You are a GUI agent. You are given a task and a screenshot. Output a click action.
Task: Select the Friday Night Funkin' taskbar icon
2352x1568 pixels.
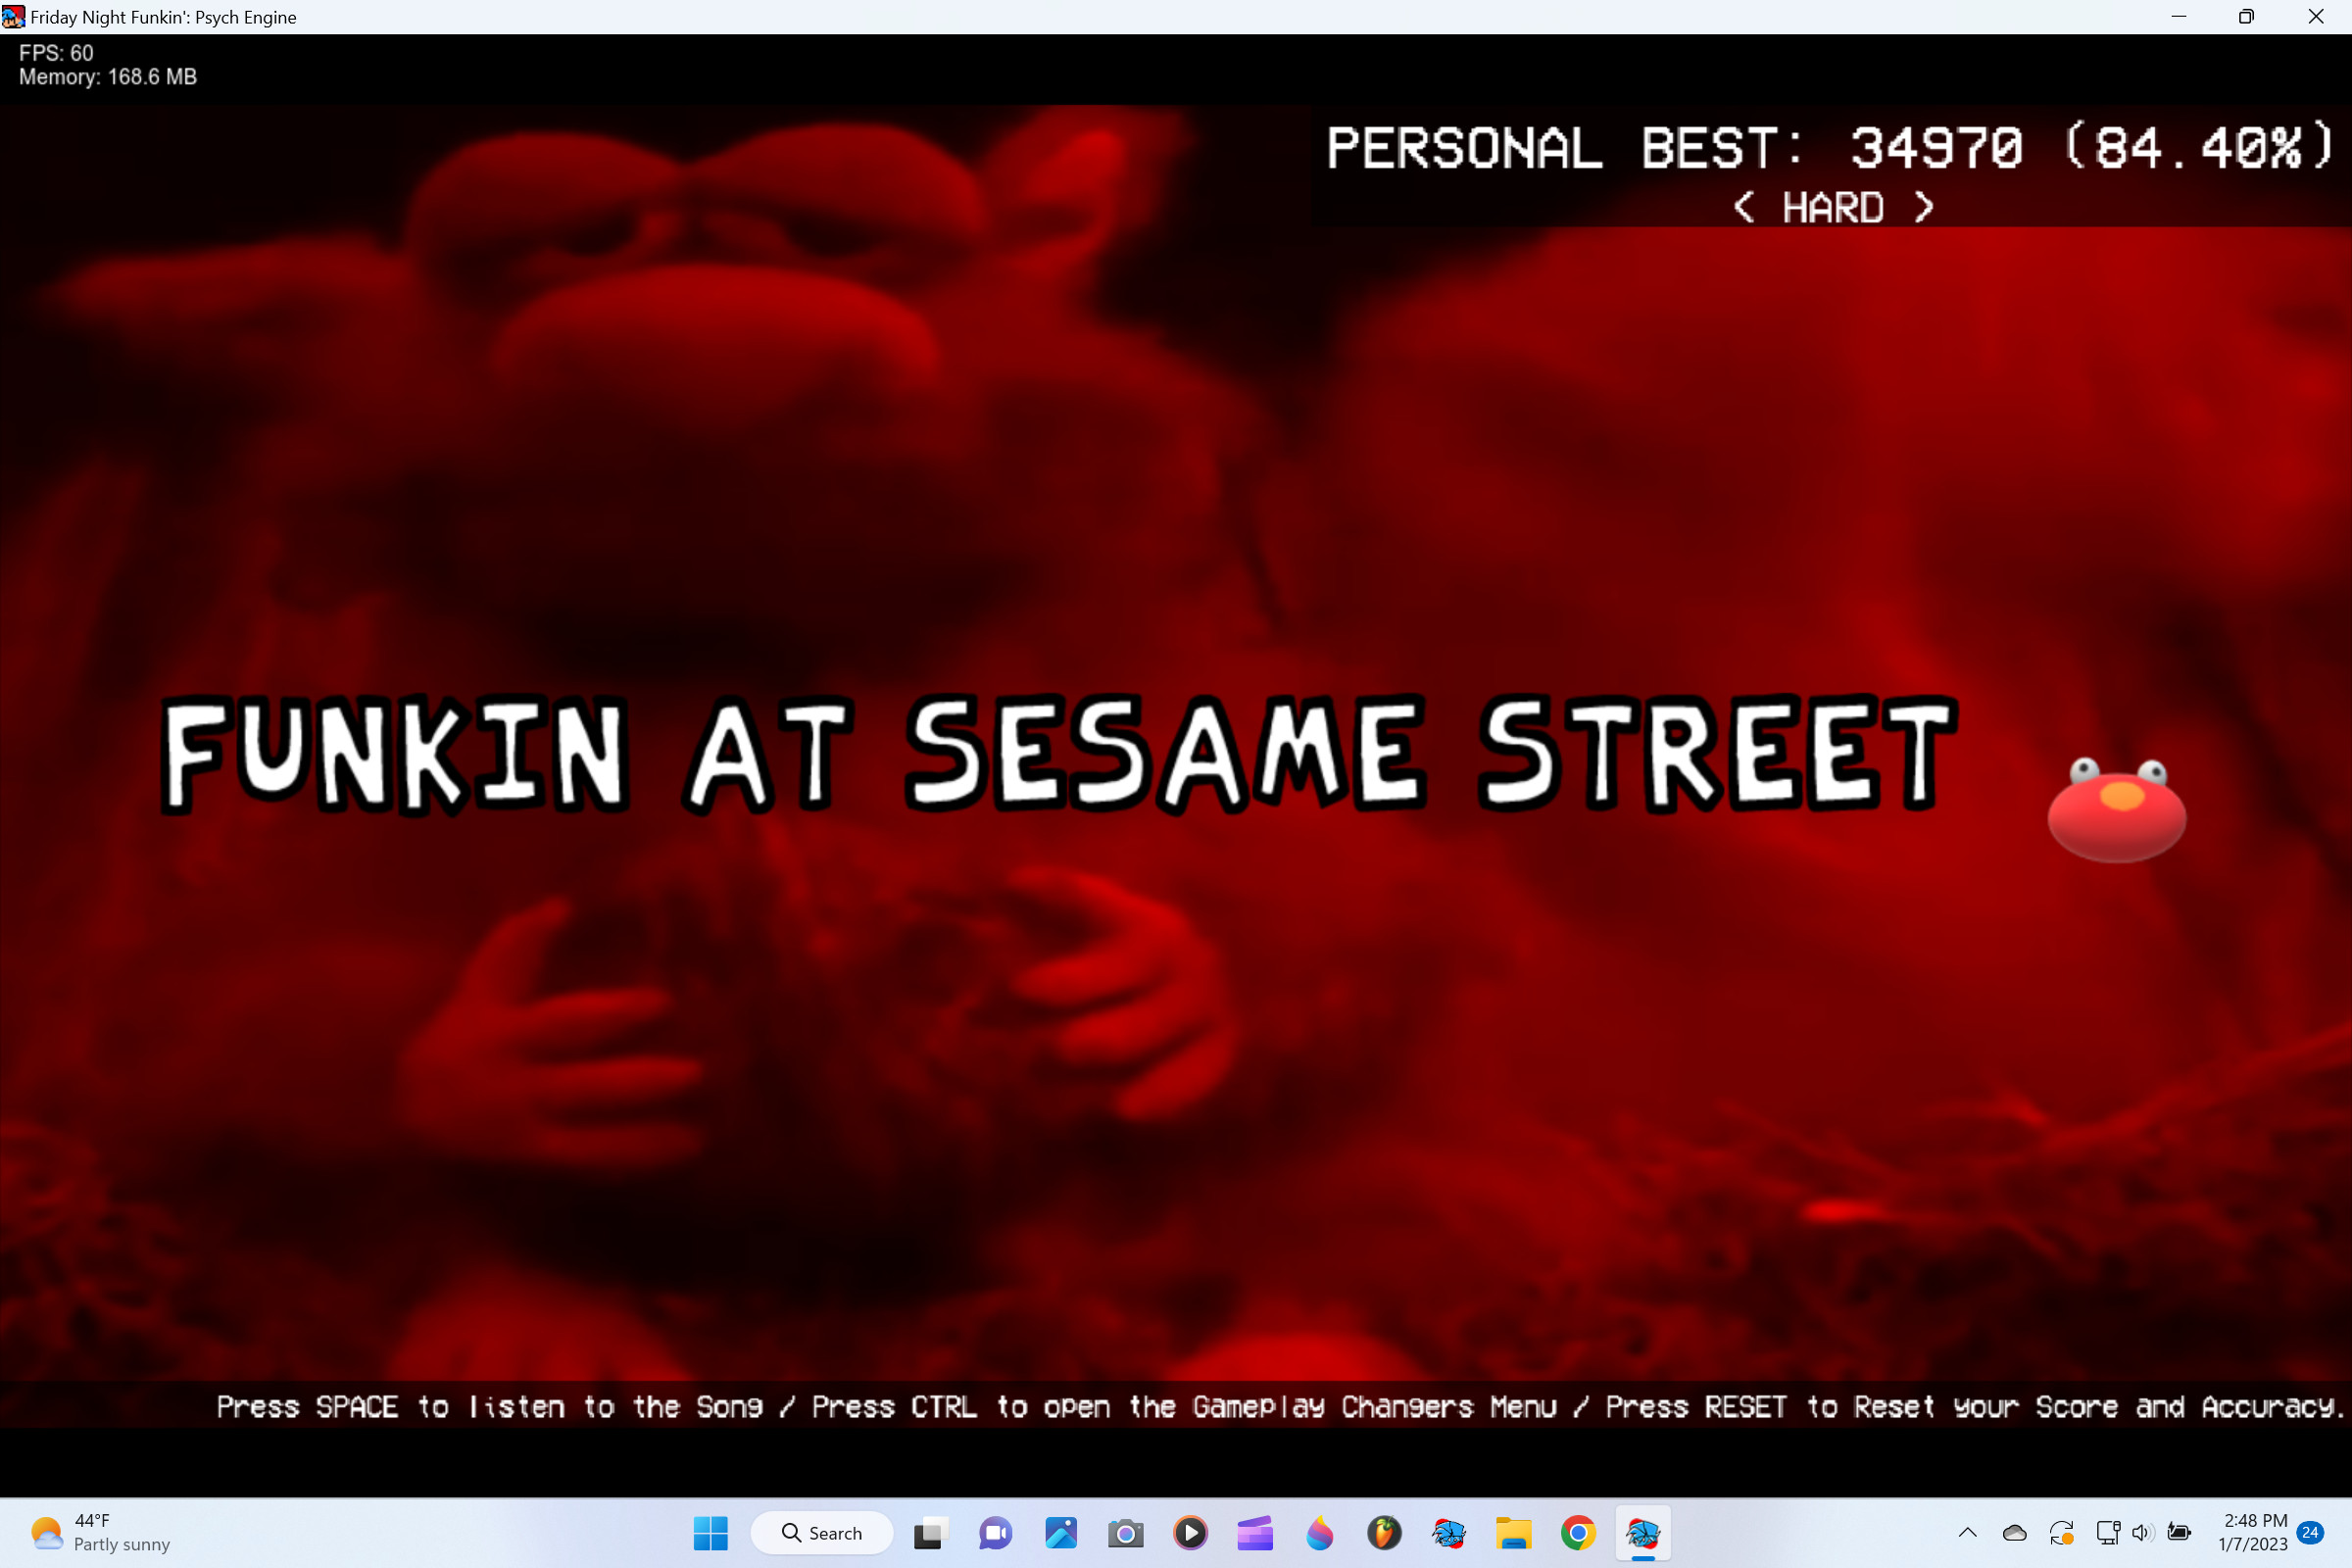click(1643, 1533)
